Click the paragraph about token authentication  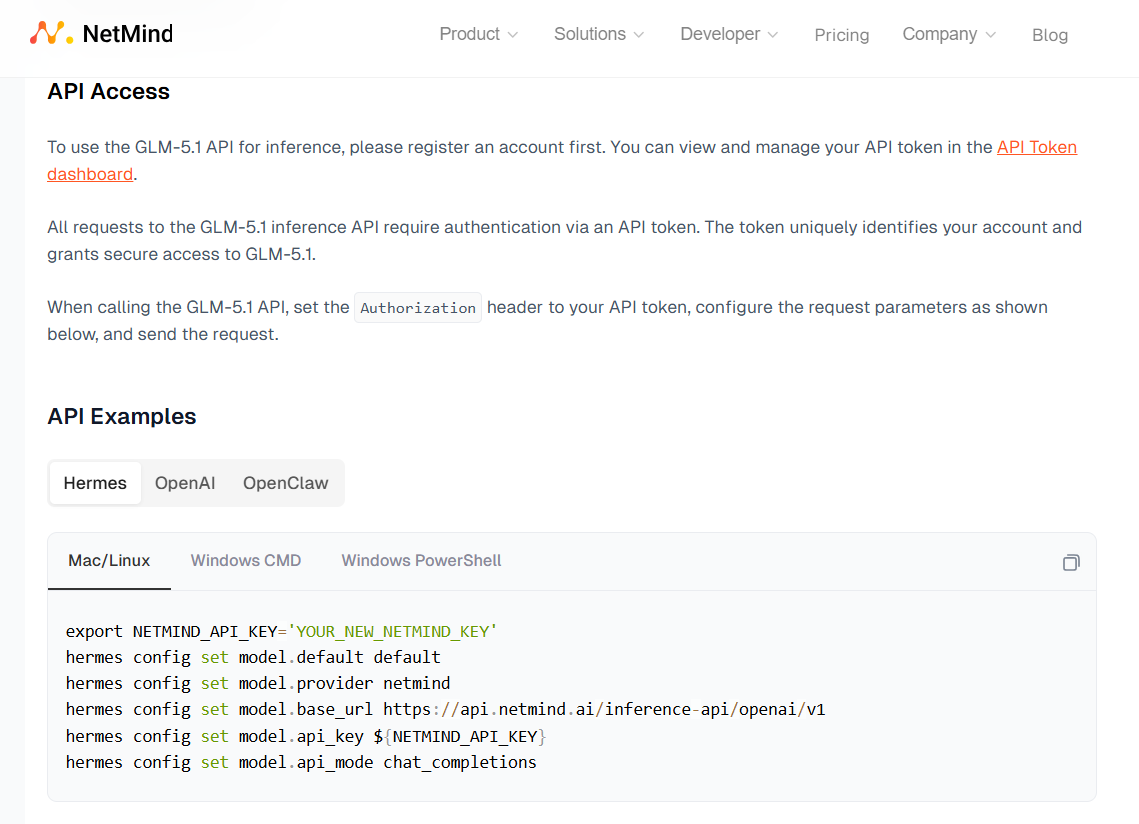point(564,241)
